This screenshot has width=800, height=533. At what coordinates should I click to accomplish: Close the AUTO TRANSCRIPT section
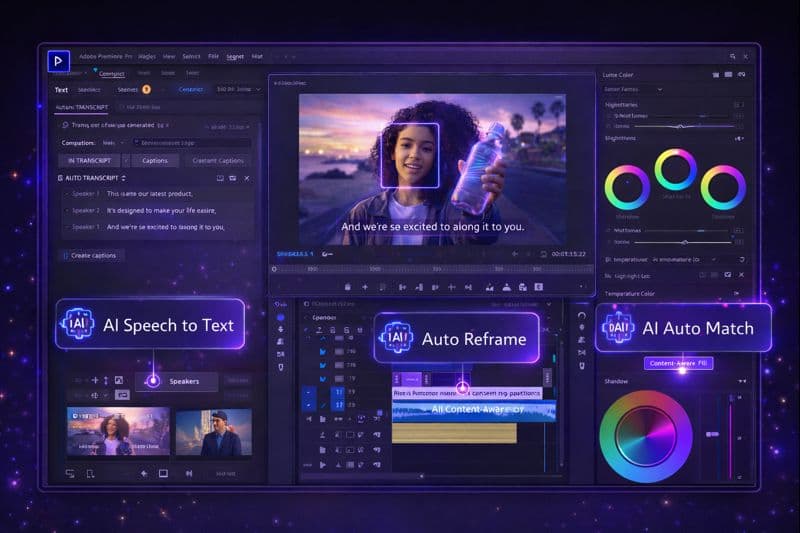click(x=247, y=178)
